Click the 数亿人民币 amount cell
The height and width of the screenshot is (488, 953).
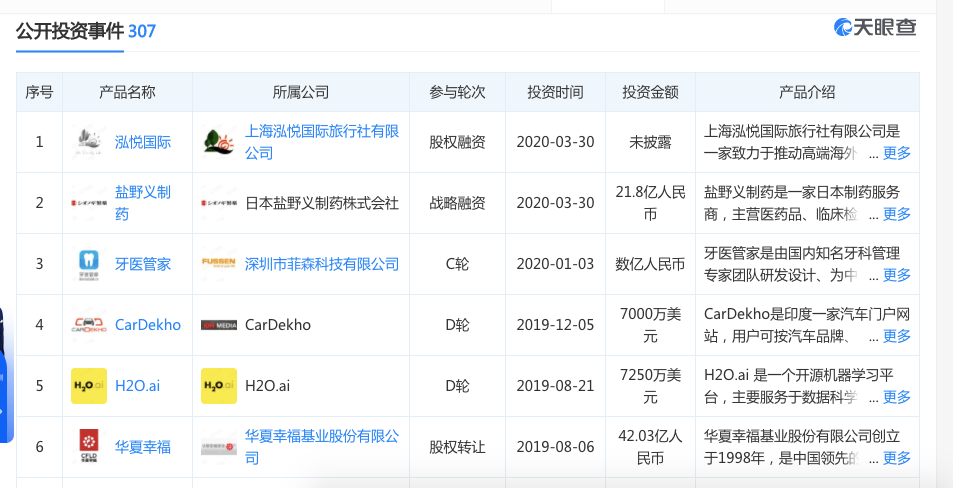[x=650, y=264]
